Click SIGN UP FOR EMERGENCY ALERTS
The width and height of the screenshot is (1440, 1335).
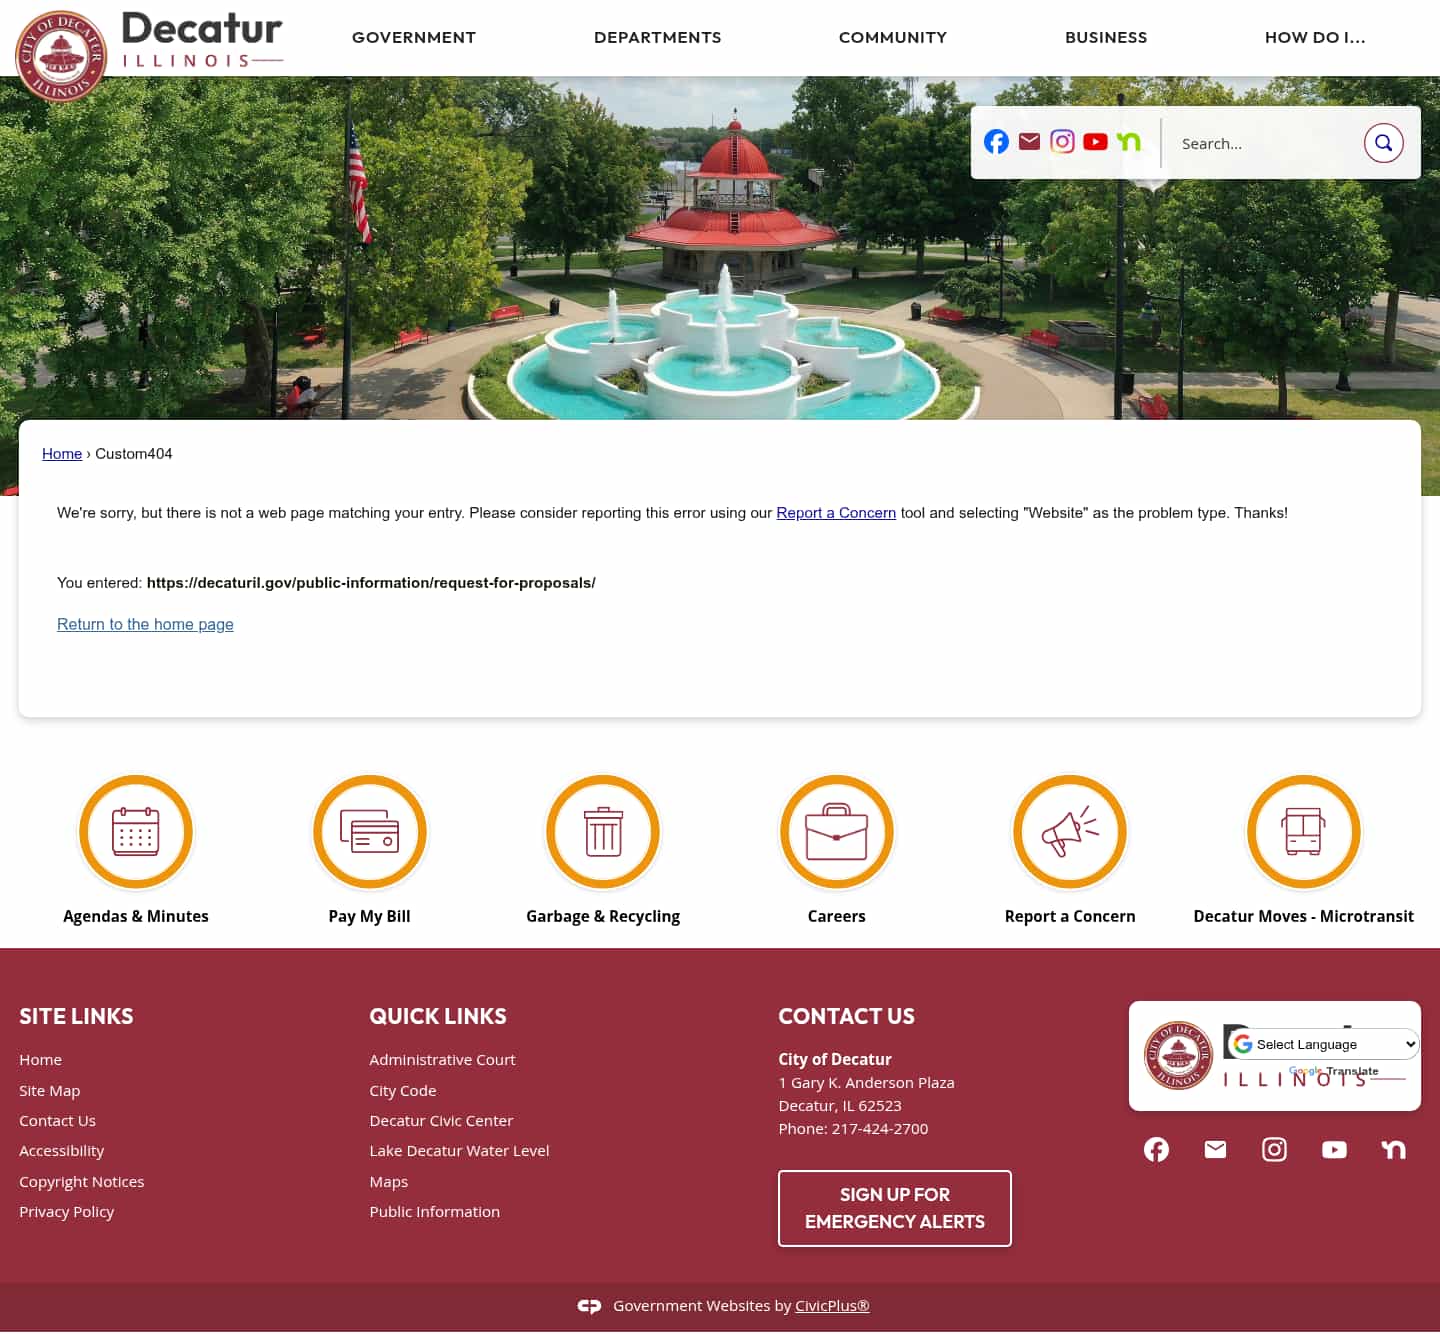[894, 1208]
